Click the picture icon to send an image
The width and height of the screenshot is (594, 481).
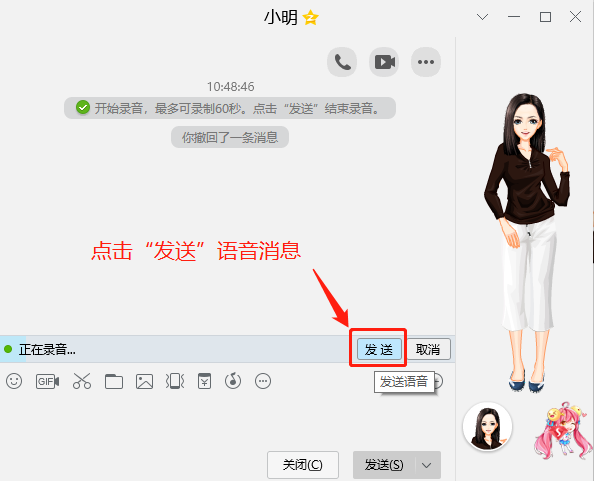click(144, 381)
